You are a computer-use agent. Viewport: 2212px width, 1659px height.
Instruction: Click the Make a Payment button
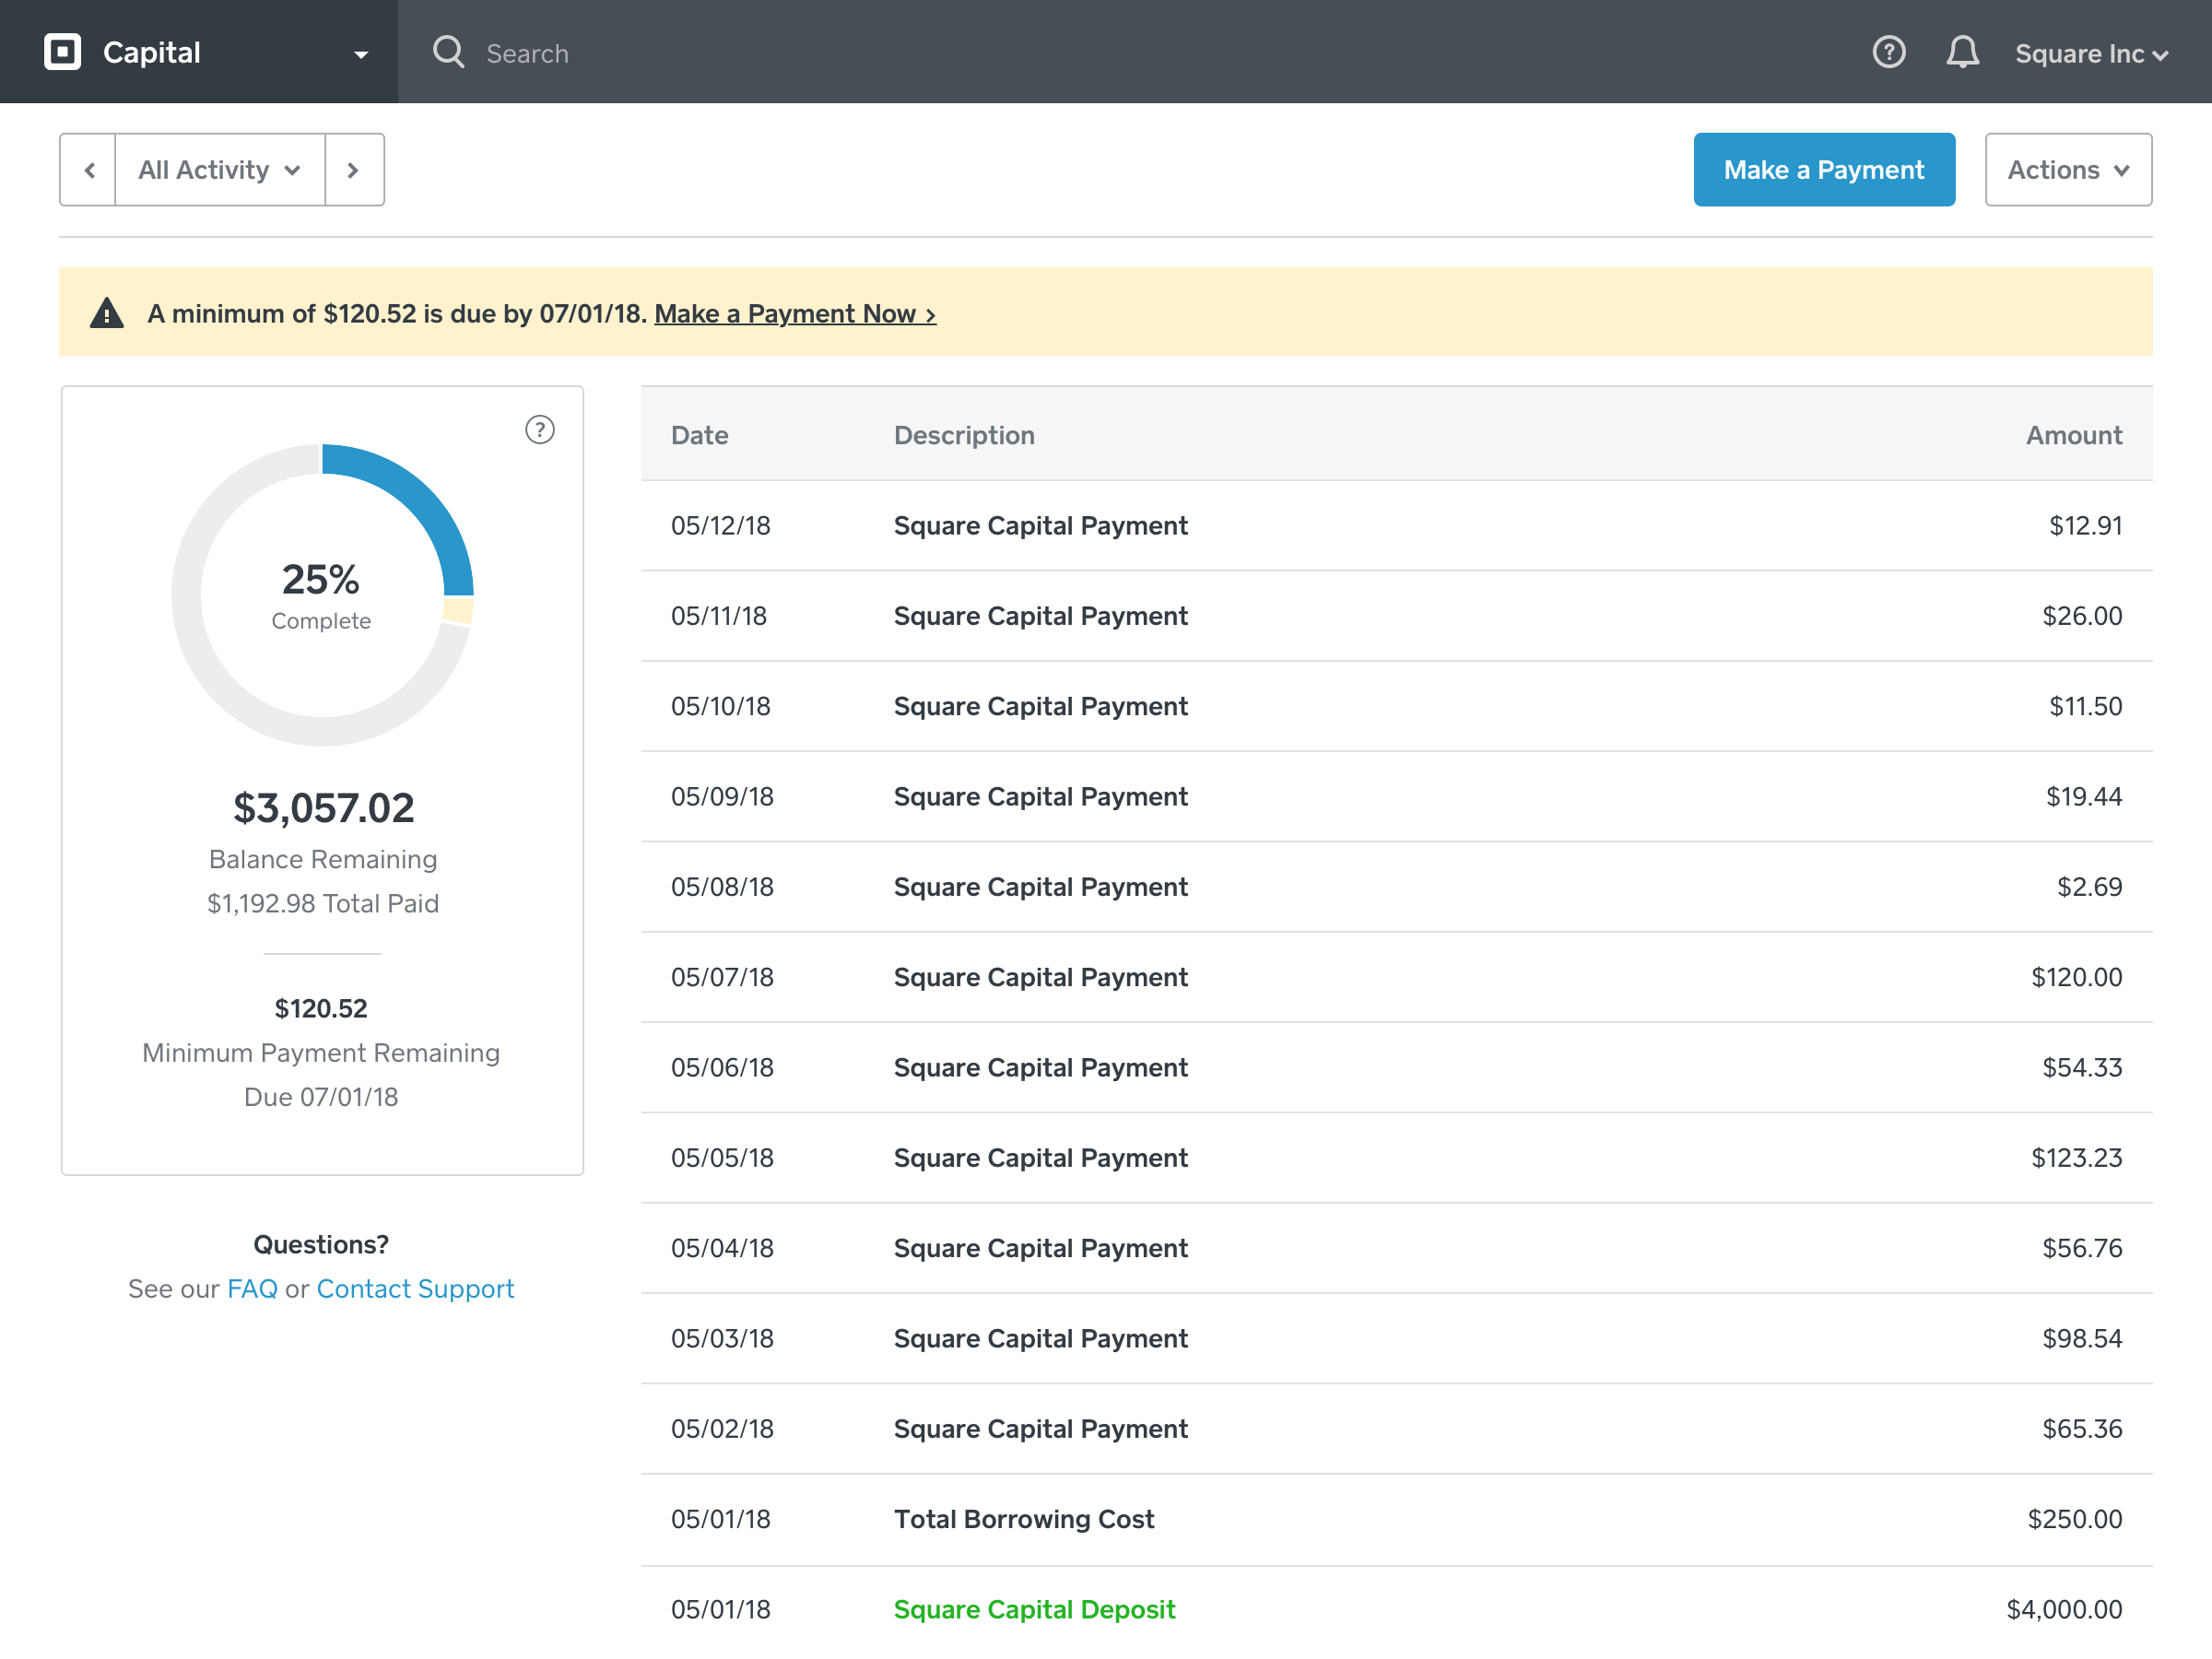point(1824,170)
